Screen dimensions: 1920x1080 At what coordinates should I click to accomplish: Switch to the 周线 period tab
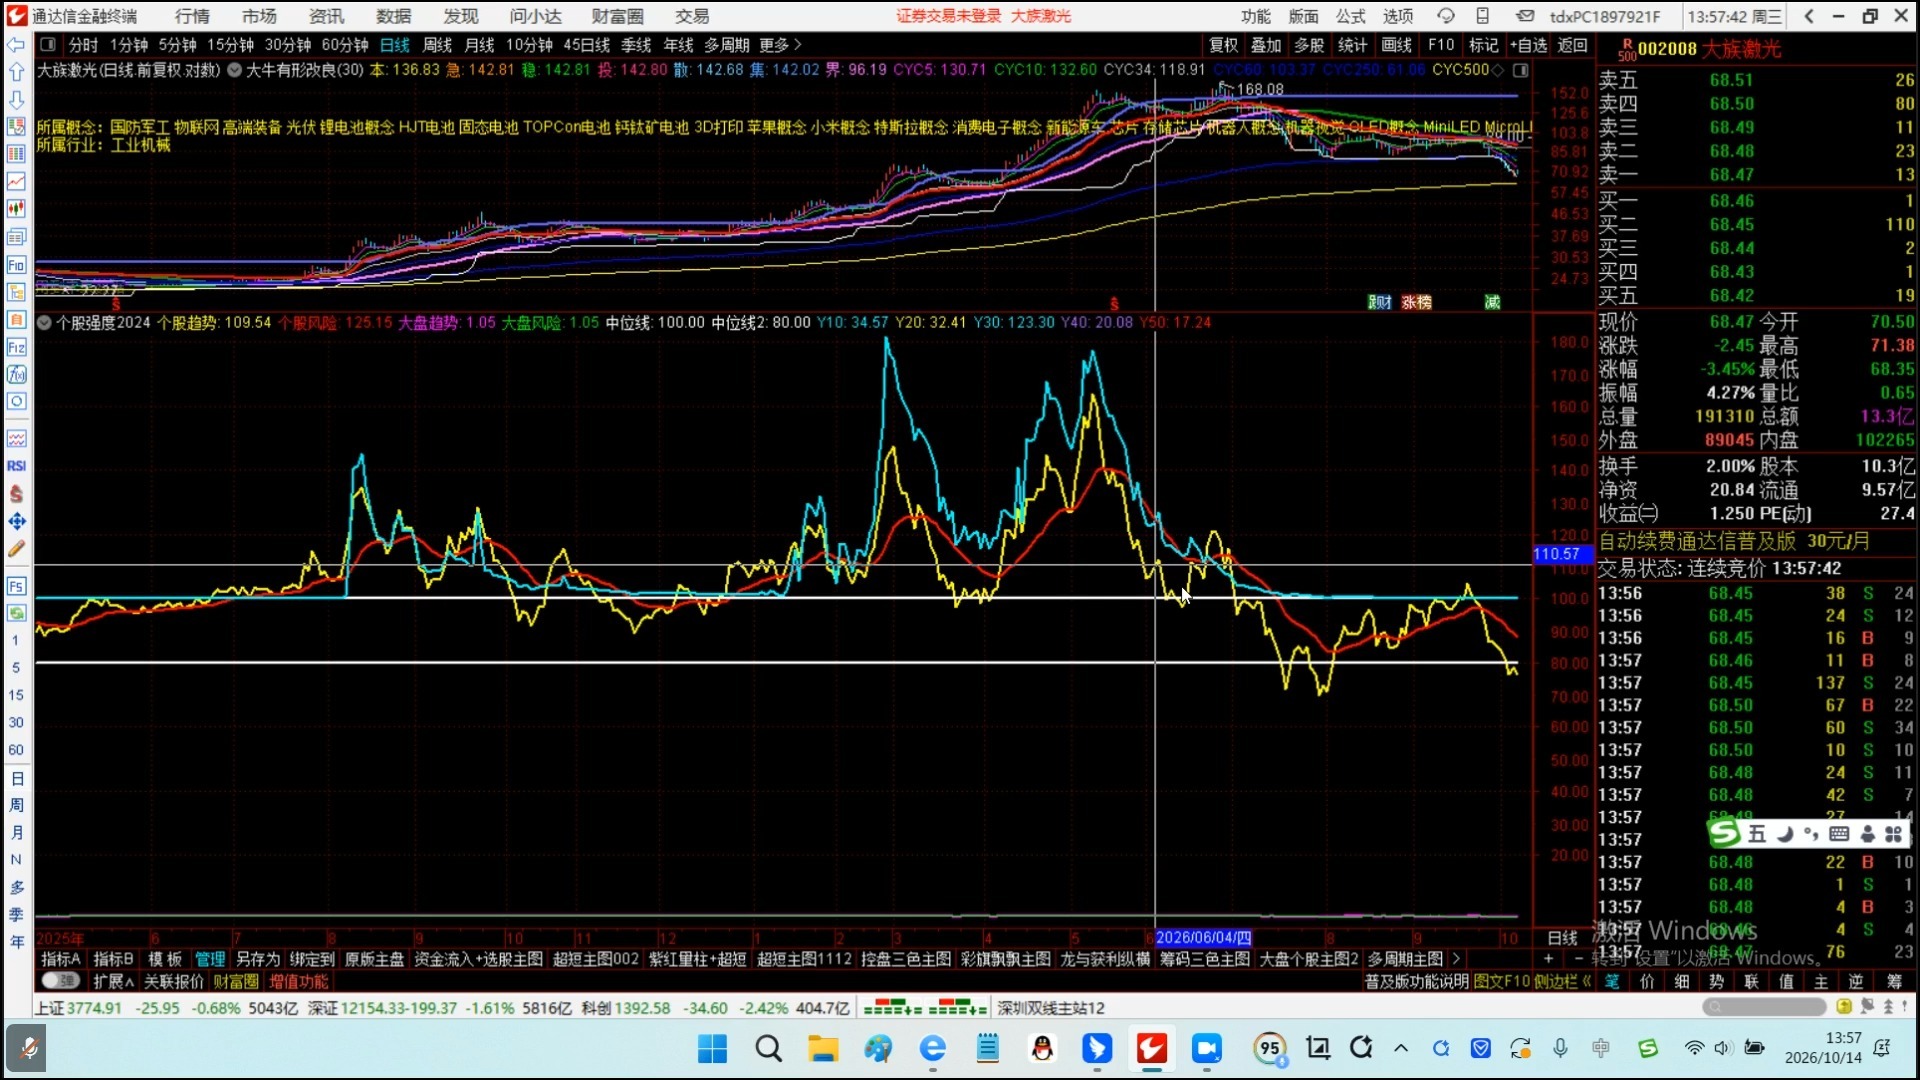pyautogui.click(x=437, y=45)
